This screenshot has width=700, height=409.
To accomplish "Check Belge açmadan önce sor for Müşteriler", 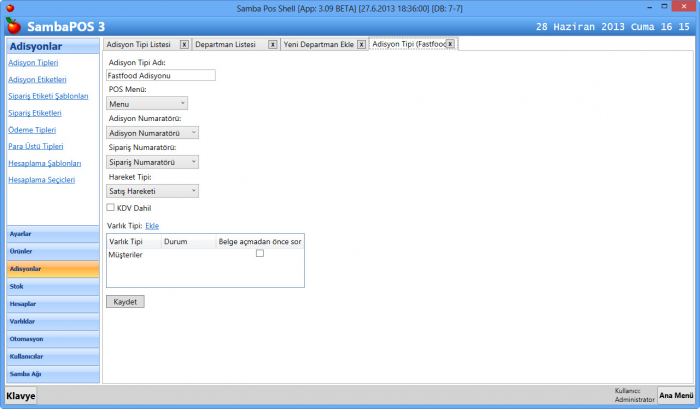I will click(x=259, y=254).
